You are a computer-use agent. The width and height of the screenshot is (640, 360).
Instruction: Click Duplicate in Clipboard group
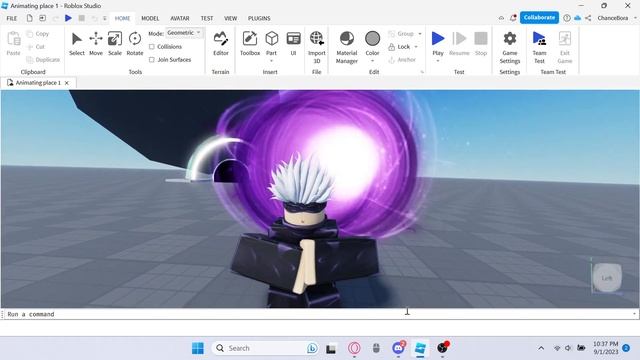43,60
